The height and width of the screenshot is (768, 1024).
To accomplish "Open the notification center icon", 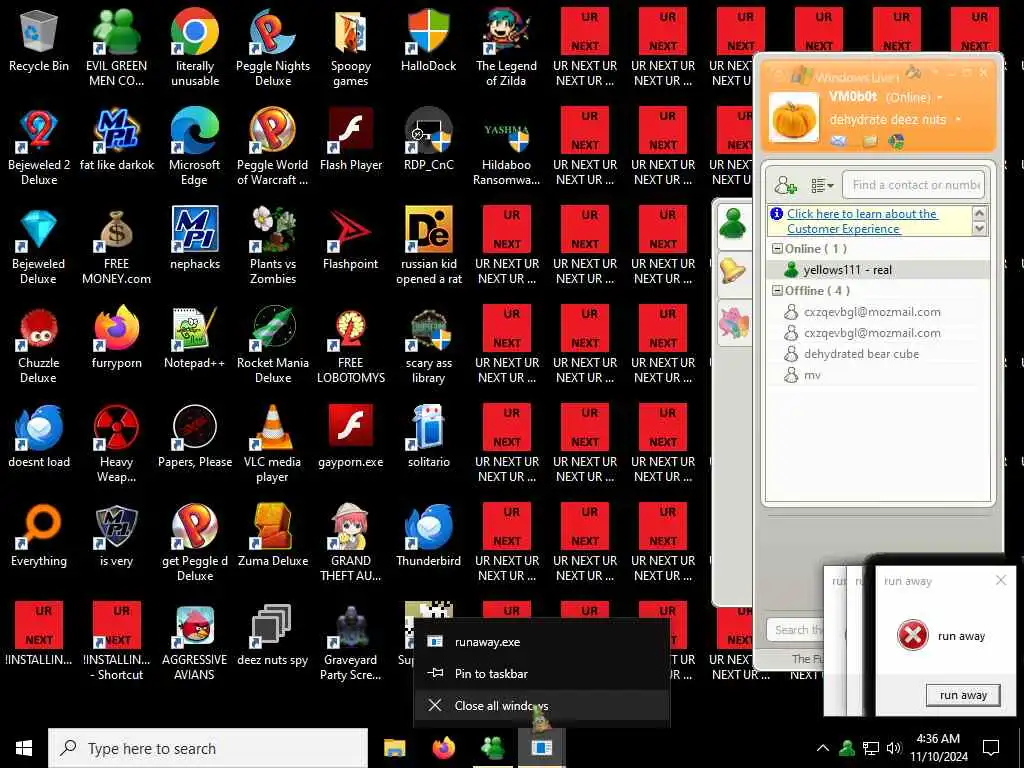I will [x=991, y=748].
